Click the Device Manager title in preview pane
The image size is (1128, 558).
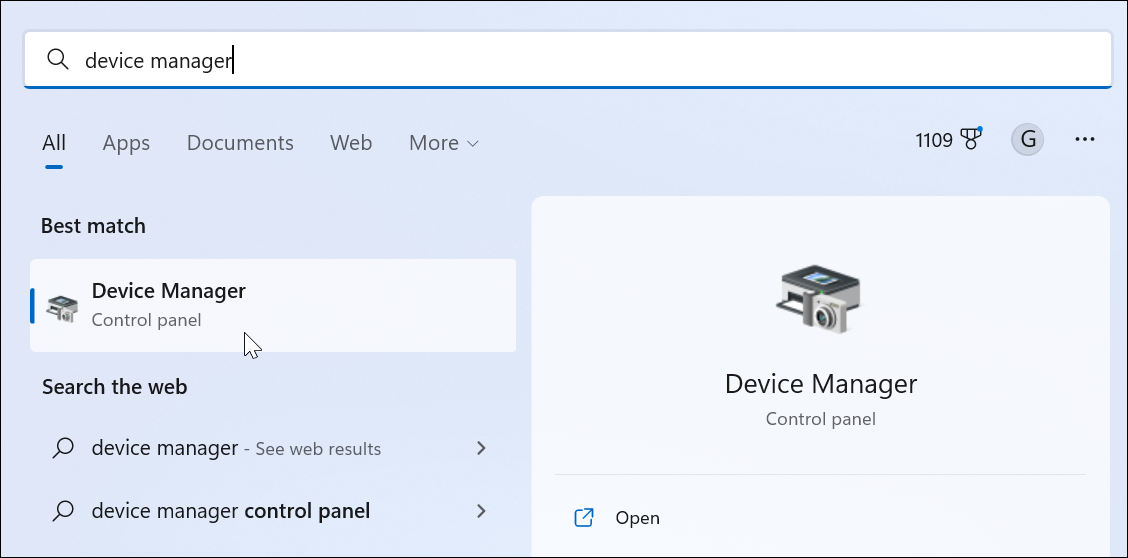coord(821,383)
